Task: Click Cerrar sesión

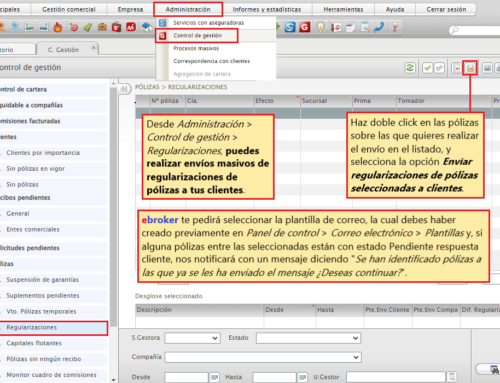Action: tap(446, 9)
